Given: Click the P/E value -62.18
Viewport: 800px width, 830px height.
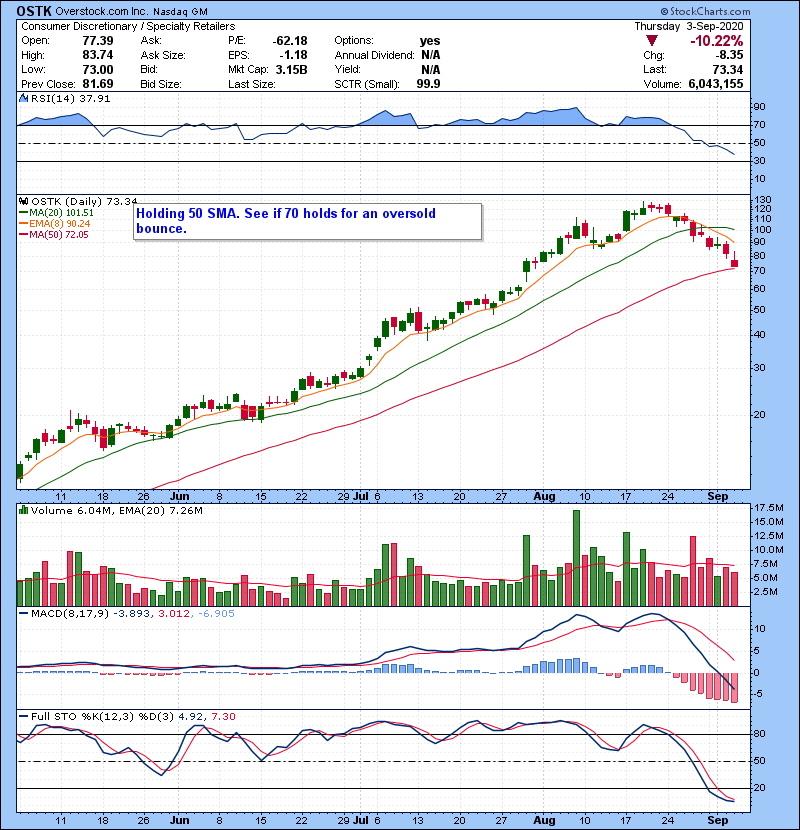Looking at the screenshot, I should (x=290, y=41).
